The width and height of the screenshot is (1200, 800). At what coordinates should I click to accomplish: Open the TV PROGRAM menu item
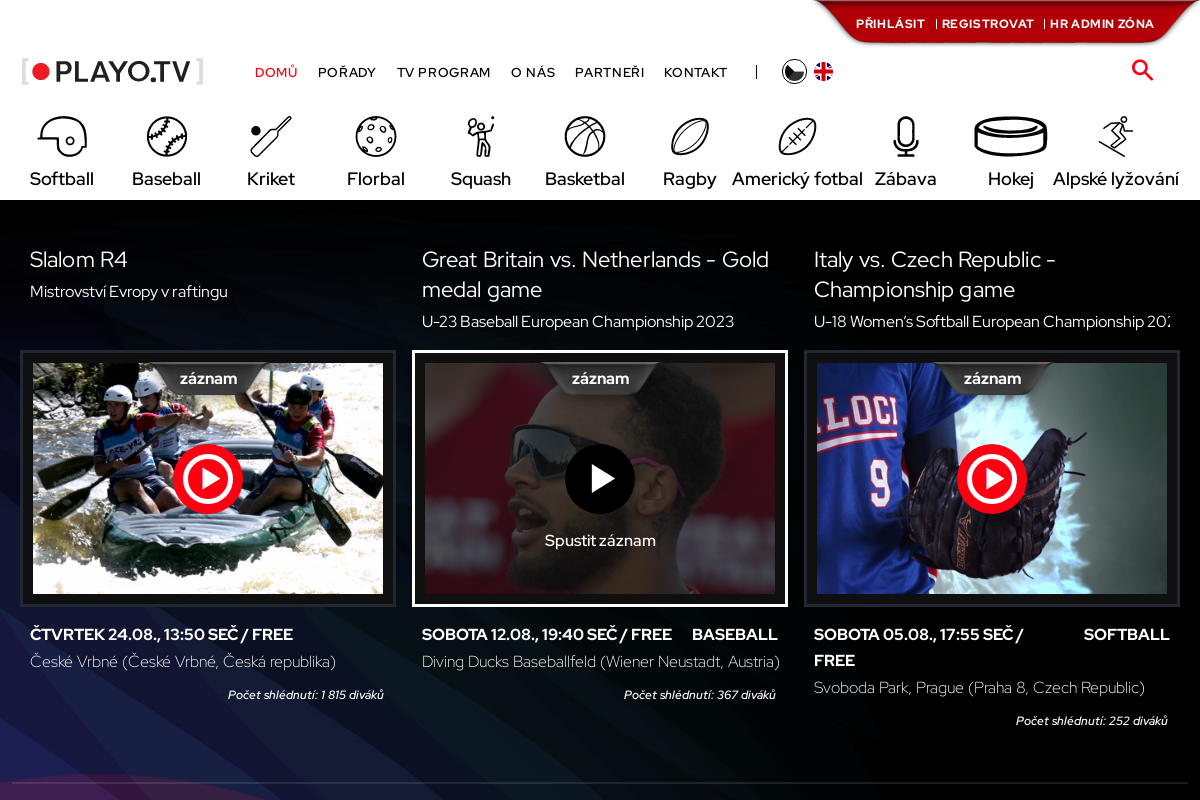[x=444, y=72]
